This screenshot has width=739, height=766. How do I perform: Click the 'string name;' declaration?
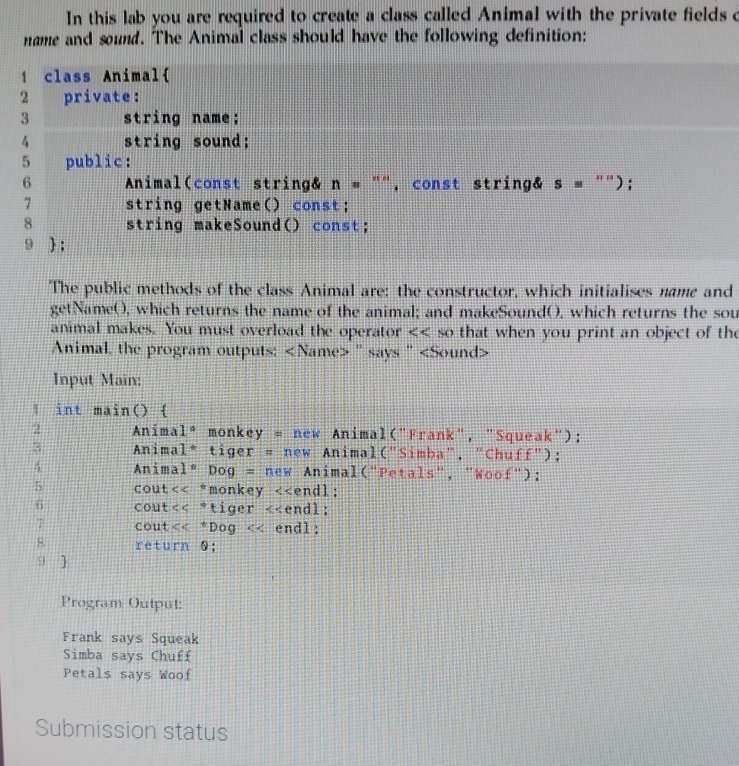coord(181,118)
